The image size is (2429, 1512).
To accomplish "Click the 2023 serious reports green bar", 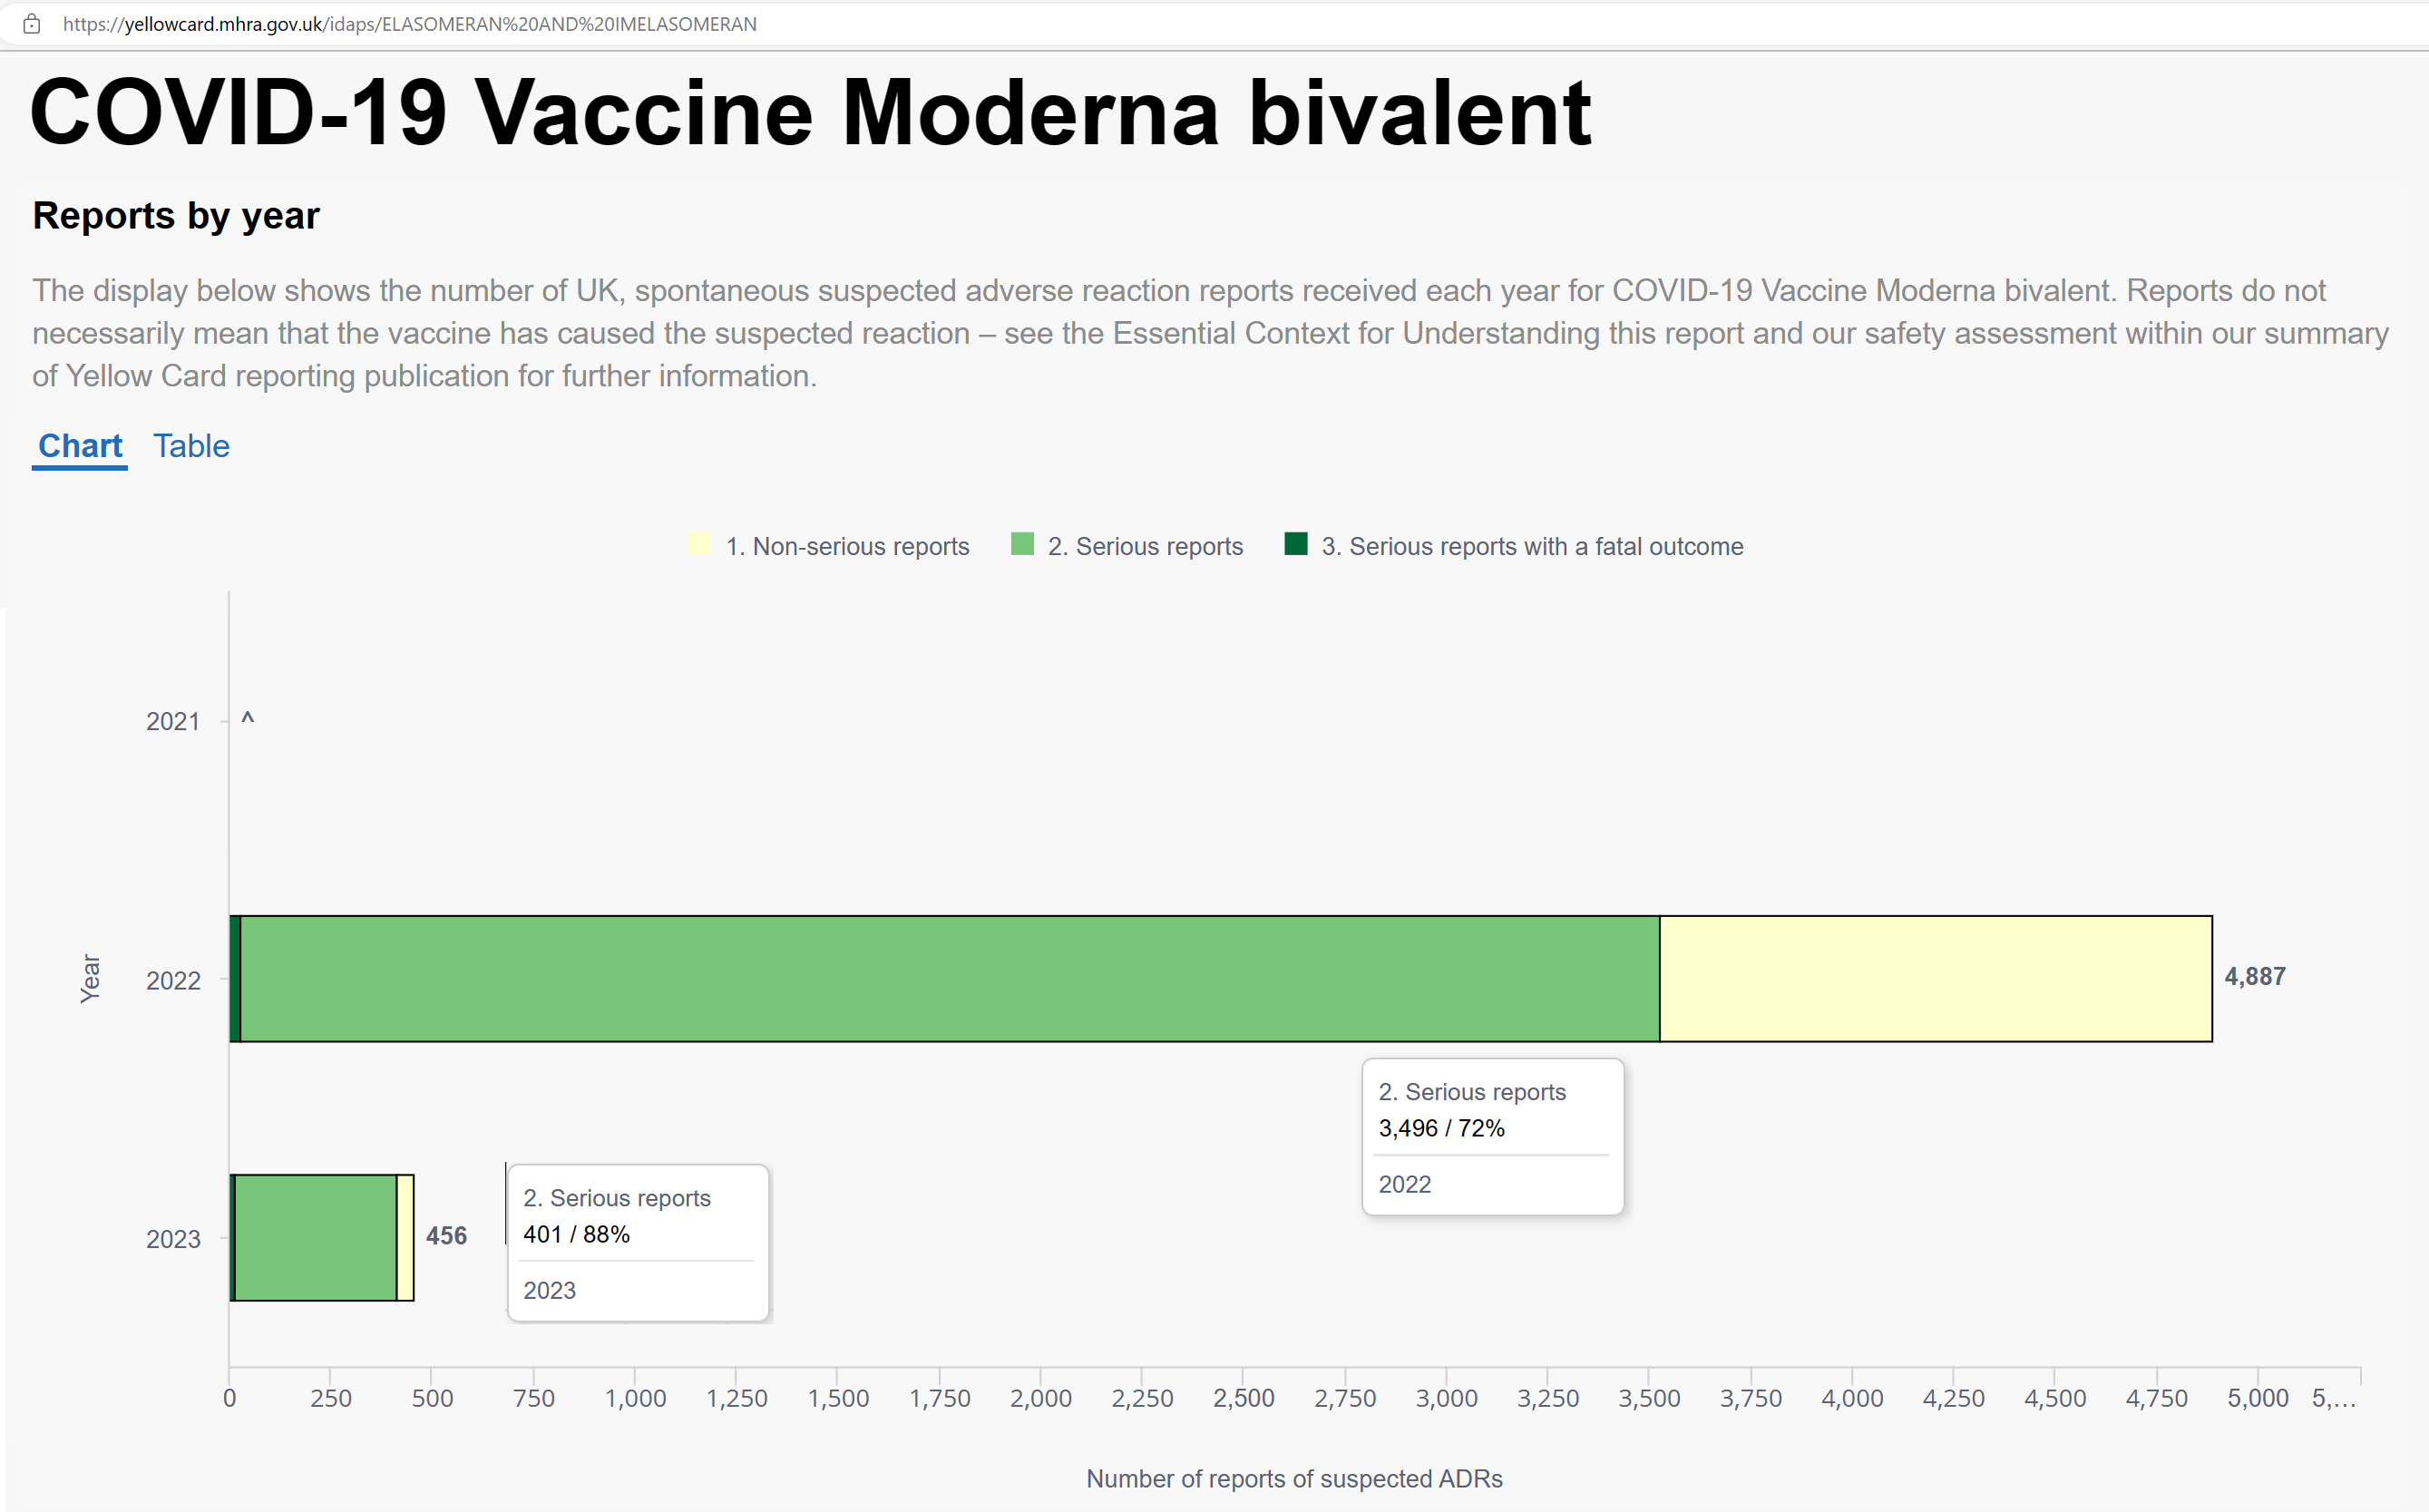I will (x=316, y=1238).
